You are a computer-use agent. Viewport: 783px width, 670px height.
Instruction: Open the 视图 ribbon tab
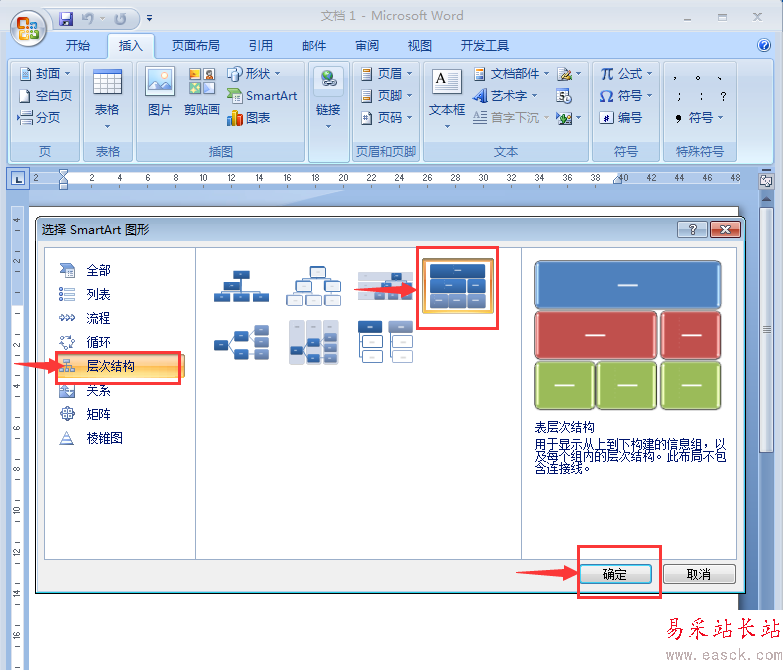(419, 46)
